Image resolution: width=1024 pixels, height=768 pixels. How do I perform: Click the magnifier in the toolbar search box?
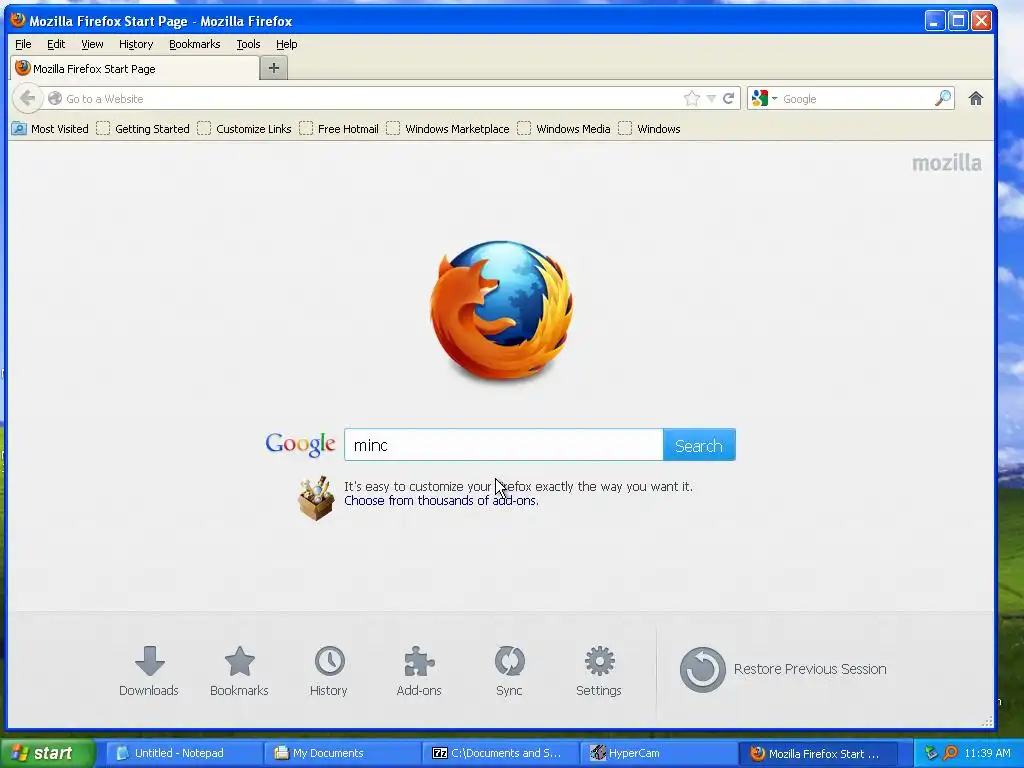tap(942, 99)
